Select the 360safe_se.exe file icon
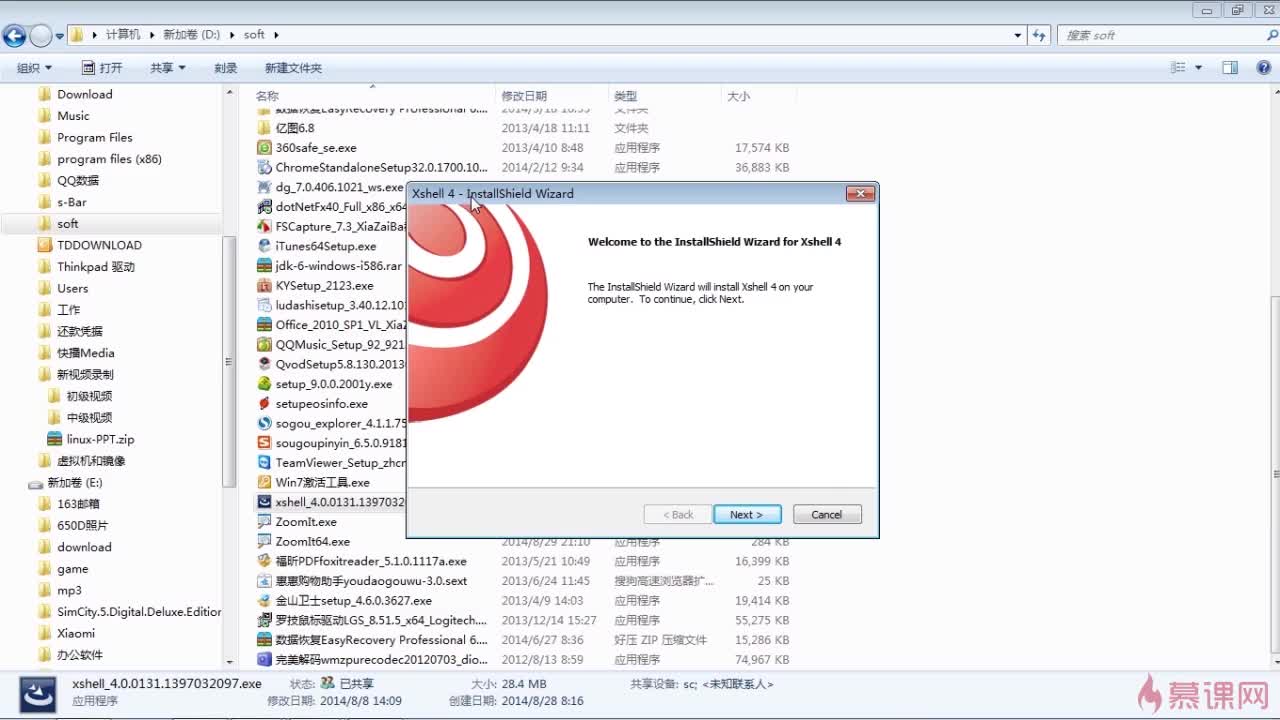The width and height of the screenshot is (1280, 720). [x=264, y=148]
